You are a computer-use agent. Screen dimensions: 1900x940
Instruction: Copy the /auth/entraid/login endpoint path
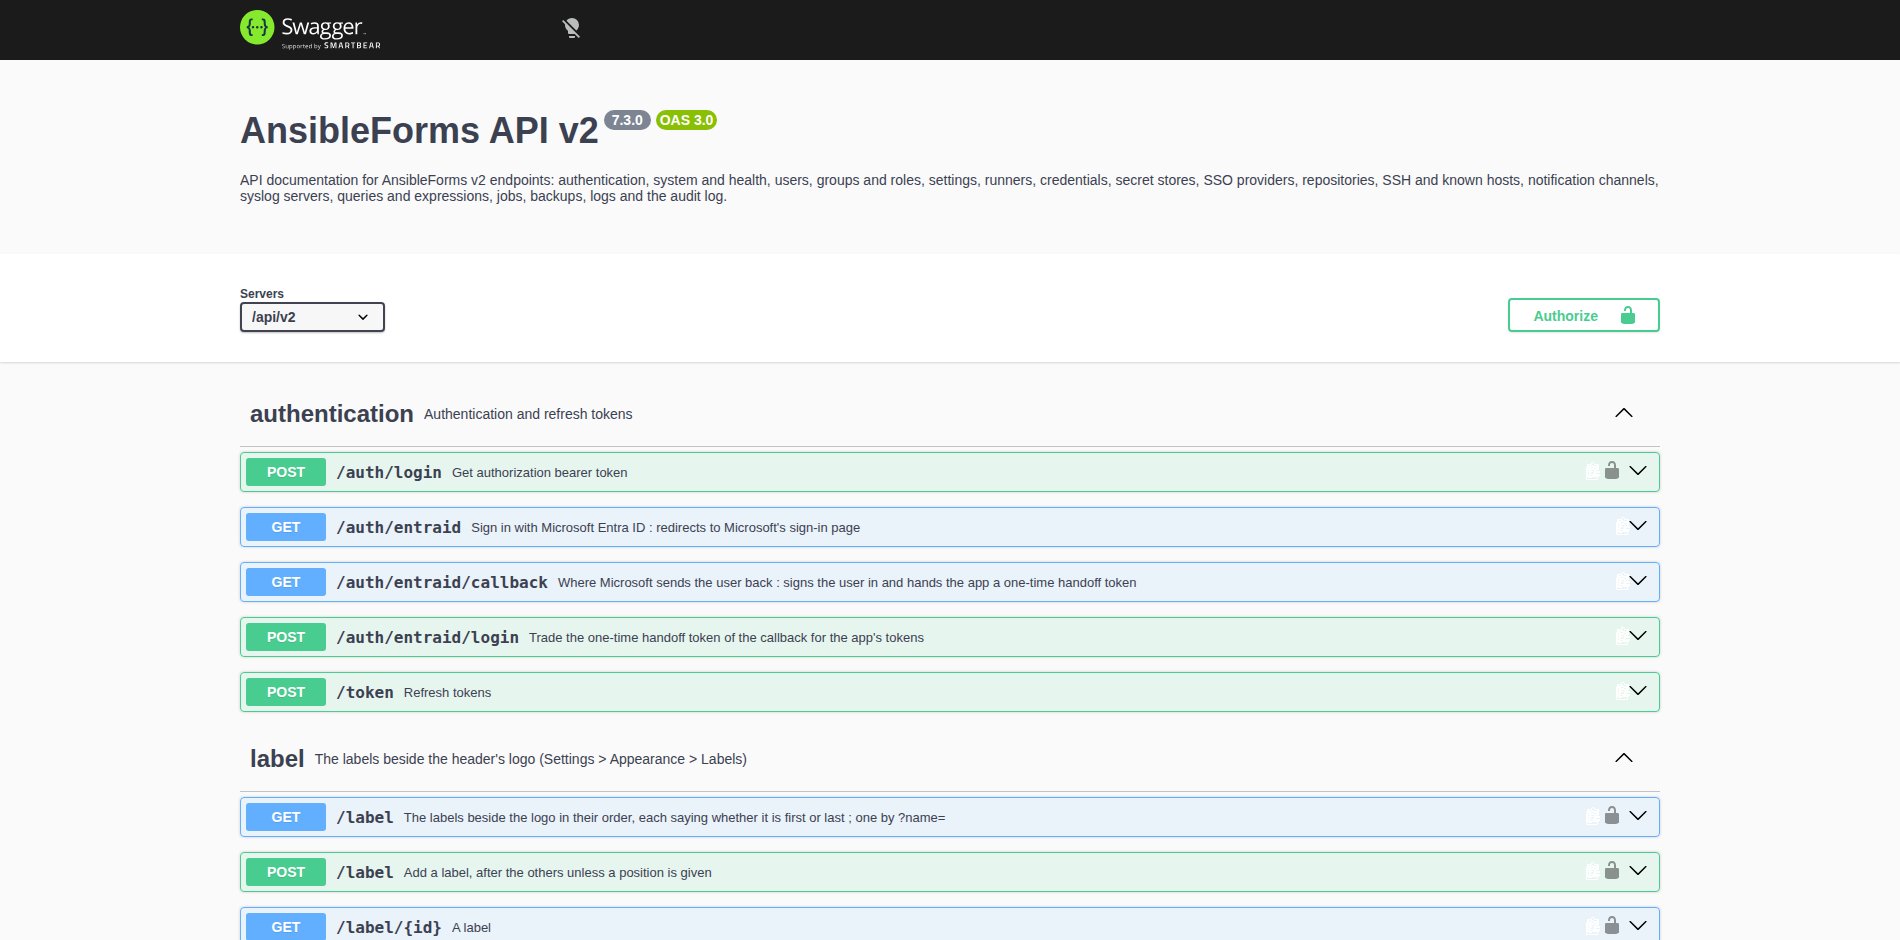[x=1621, y=636]
